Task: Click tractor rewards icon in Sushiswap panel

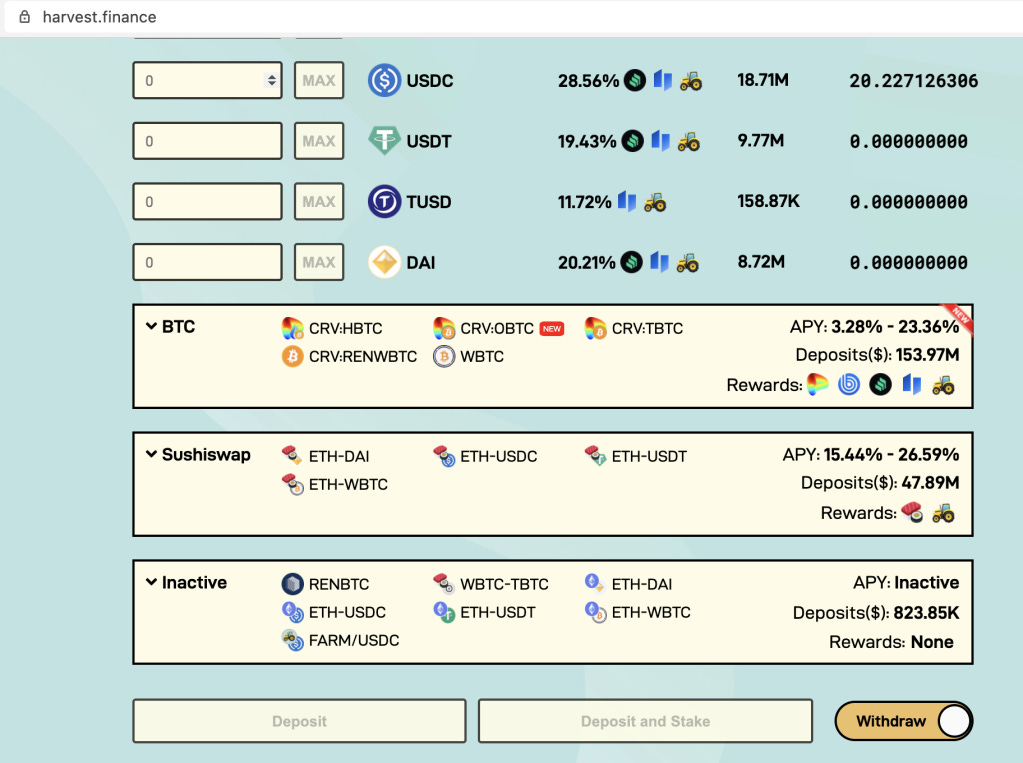Action: (943, 513)
